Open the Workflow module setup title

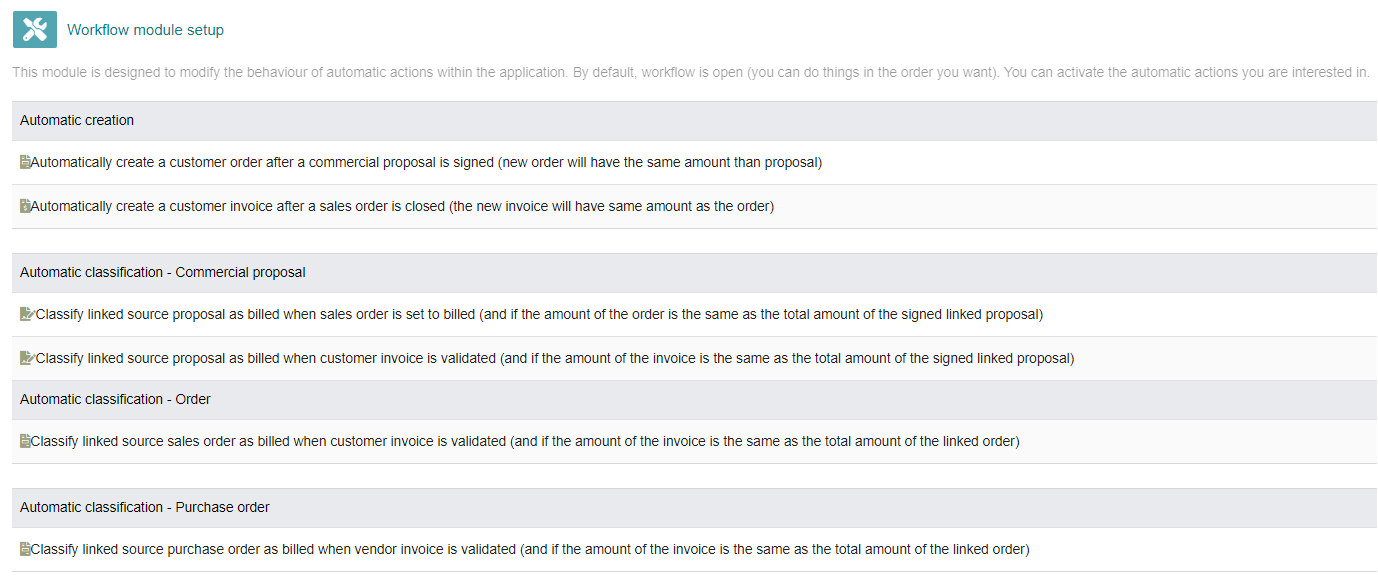point(145,30)
